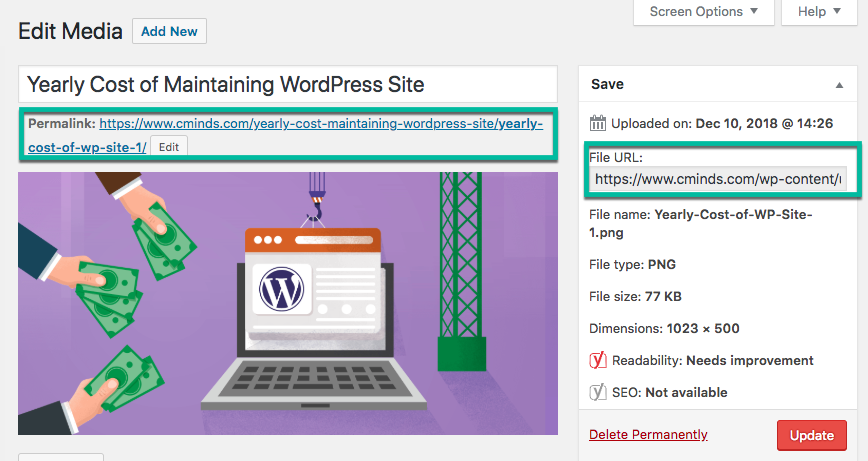Viewport: 868px width, 461px height.
Task: Click file name Yearly-Cost-of-WP-Site-1.png text
Action: (700, 224)
